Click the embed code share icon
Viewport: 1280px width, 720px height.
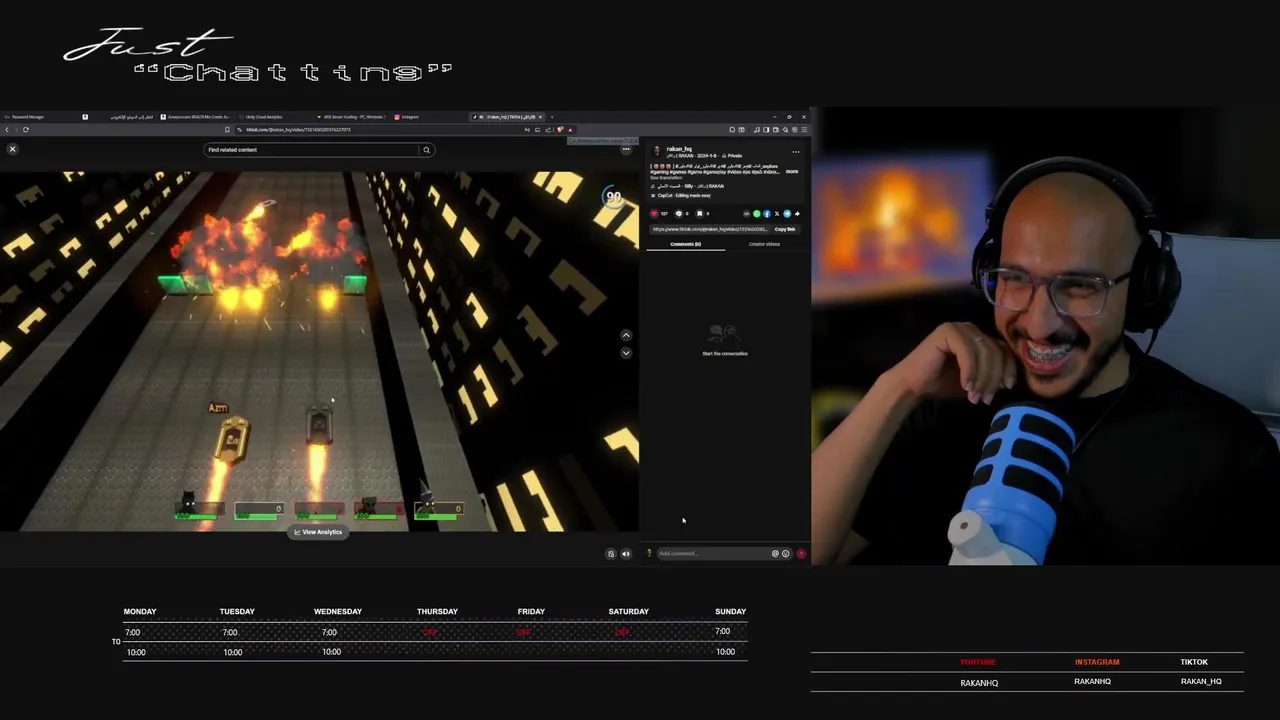click(746, 214)
